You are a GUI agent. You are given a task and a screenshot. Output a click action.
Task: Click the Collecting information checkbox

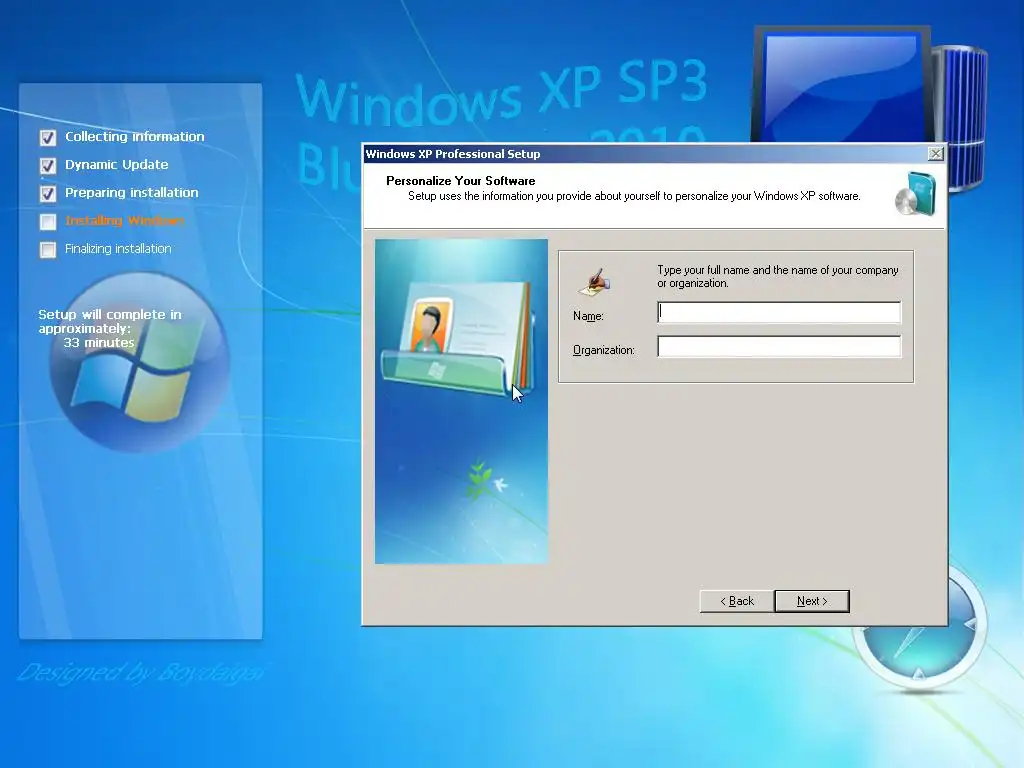pos(48,137)
